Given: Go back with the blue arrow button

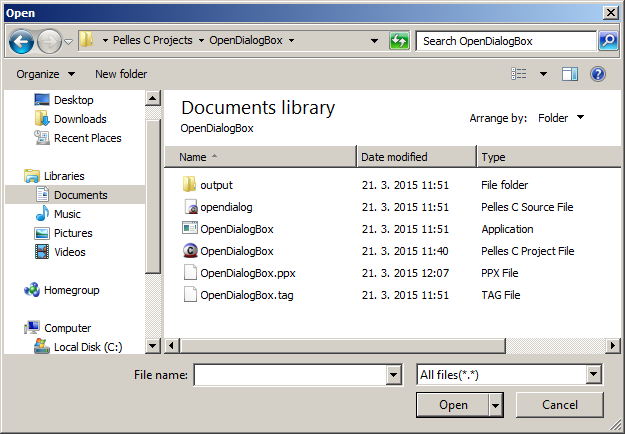Looking at the screenshot, I should (21, 41).
